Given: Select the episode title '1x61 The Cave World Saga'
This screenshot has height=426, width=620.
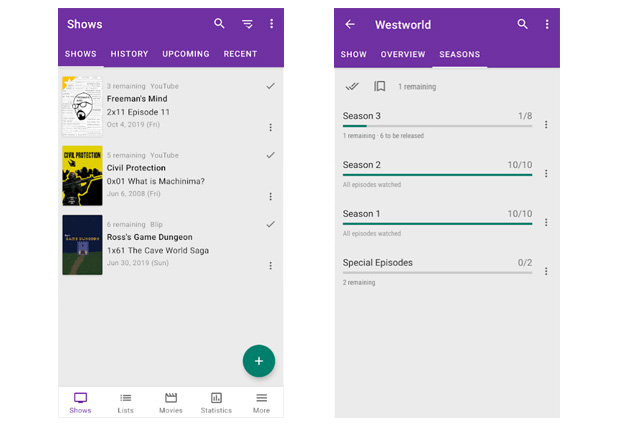Looking at the screenshot, I should click(x=158, y=250).
